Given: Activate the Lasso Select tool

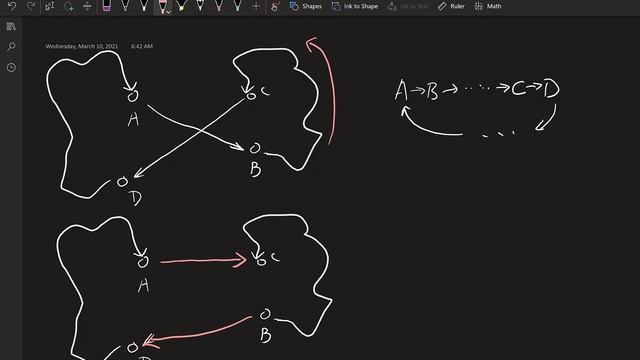Looking at the screenshot, I should coord(69,6).
